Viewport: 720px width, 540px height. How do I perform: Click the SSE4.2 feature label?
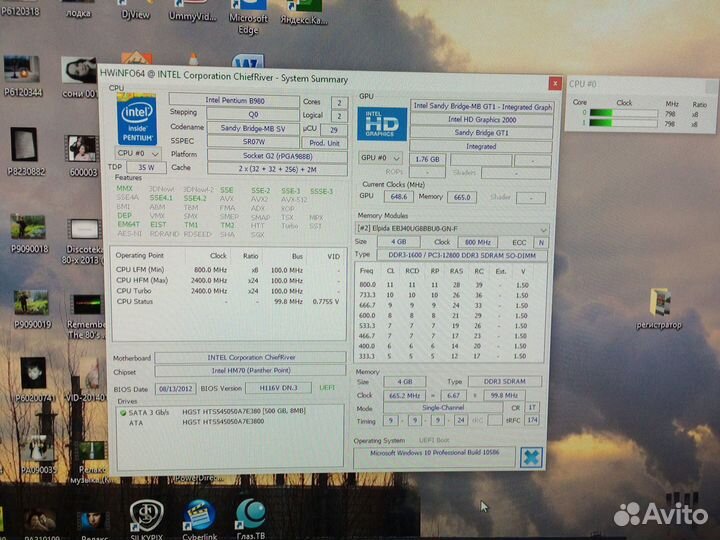pos(195,199)
